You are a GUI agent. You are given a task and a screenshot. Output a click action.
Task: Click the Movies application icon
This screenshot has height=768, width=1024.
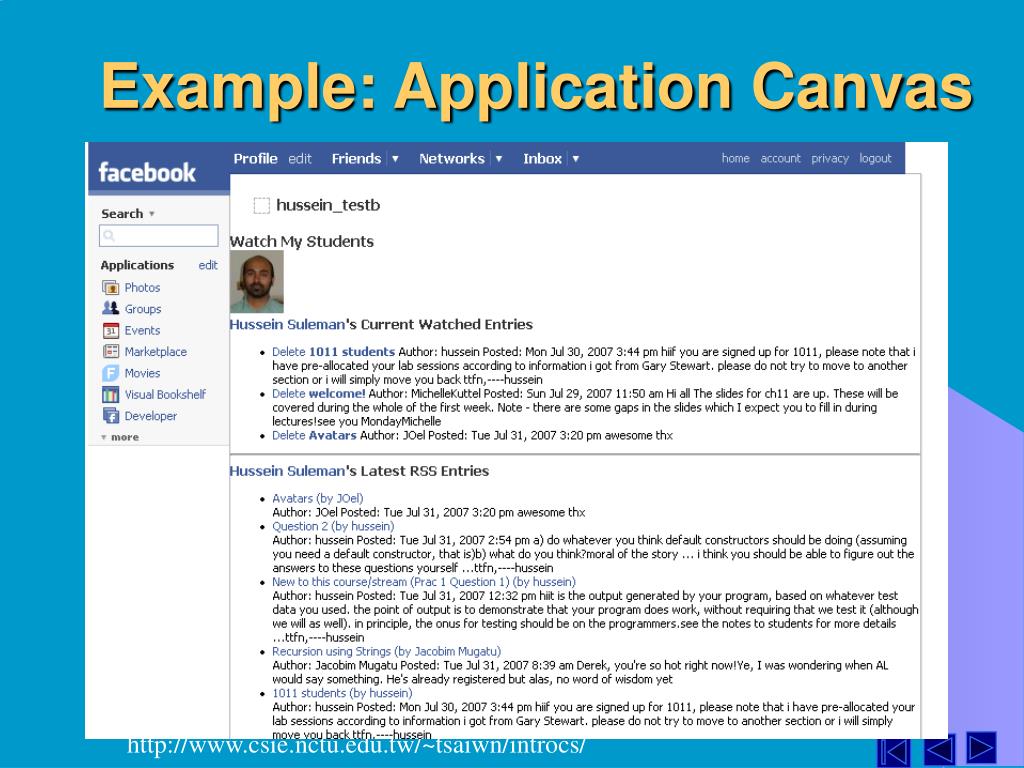pyautogui.click(x=110, y=373)
